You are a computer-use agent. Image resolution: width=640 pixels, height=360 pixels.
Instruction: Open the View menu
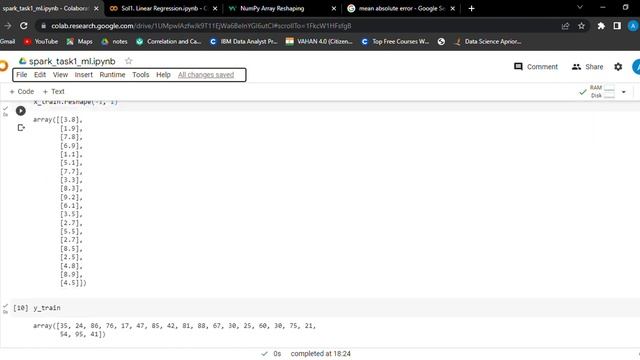(x=60, y=75)
